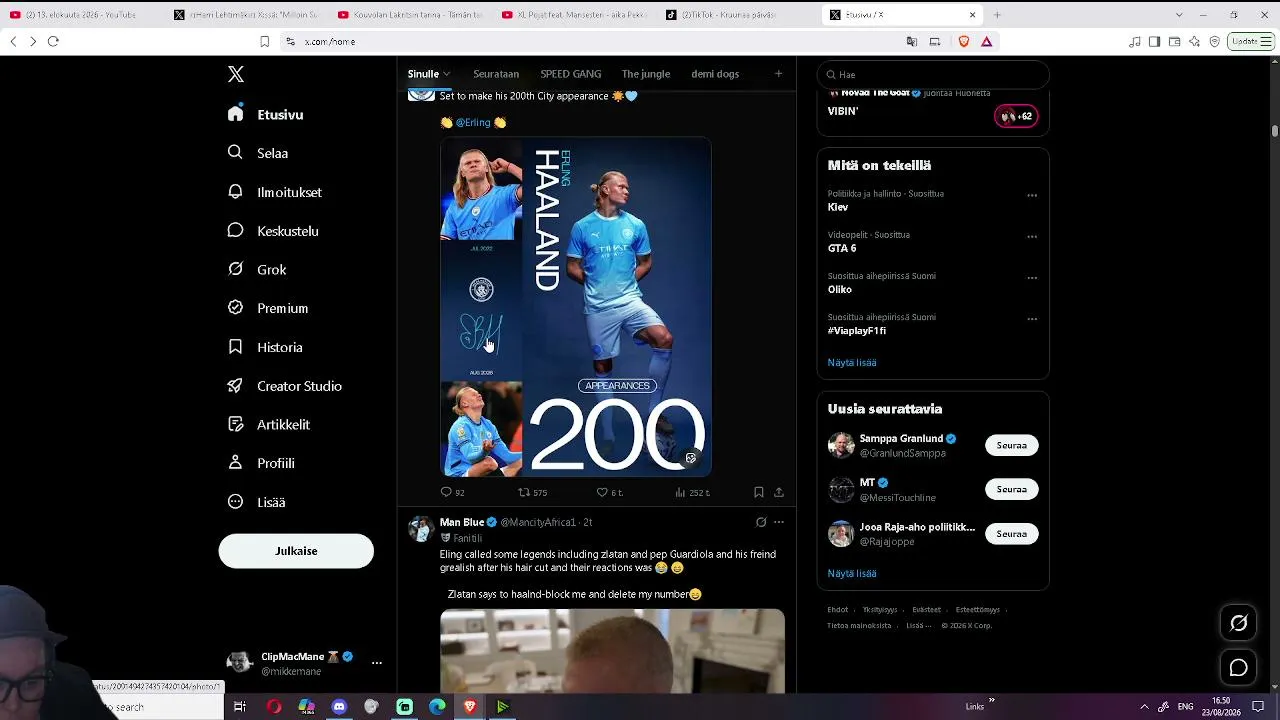Open Brave wallet icon in toolbar

click(1174, 41)
